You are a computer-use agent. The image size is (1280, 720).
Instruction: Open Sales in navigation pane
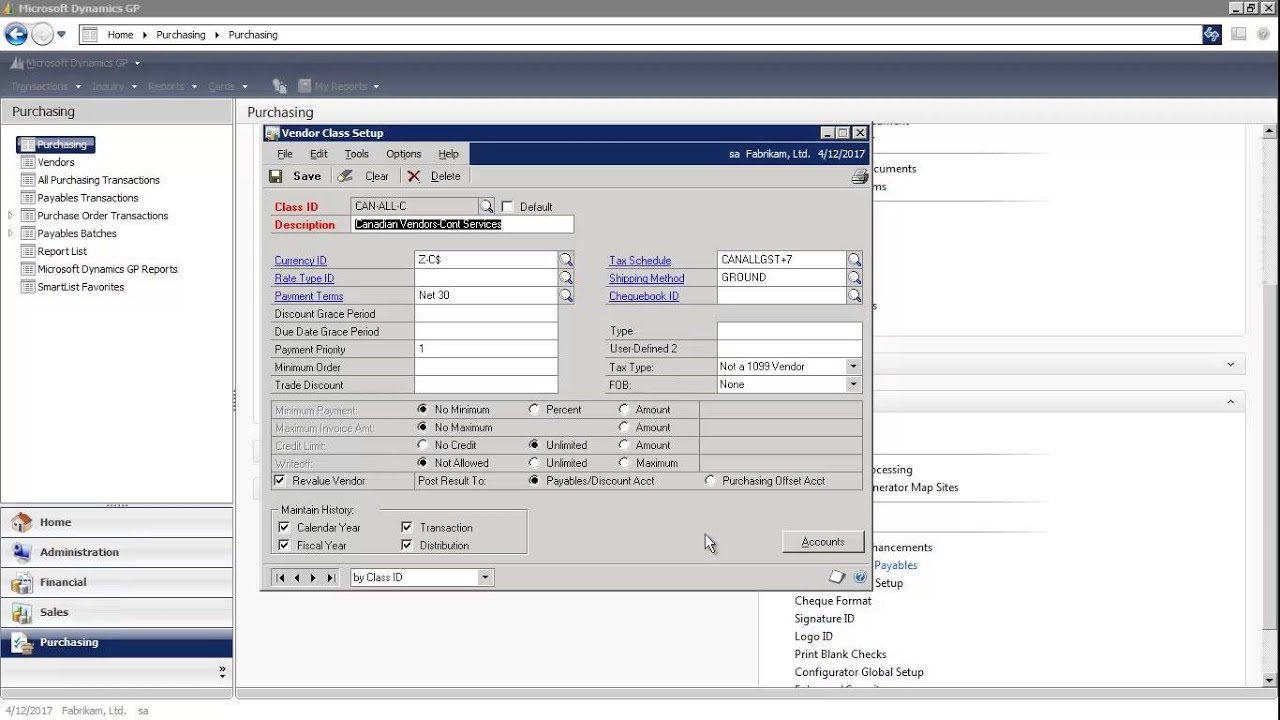[x=116, y=612]
